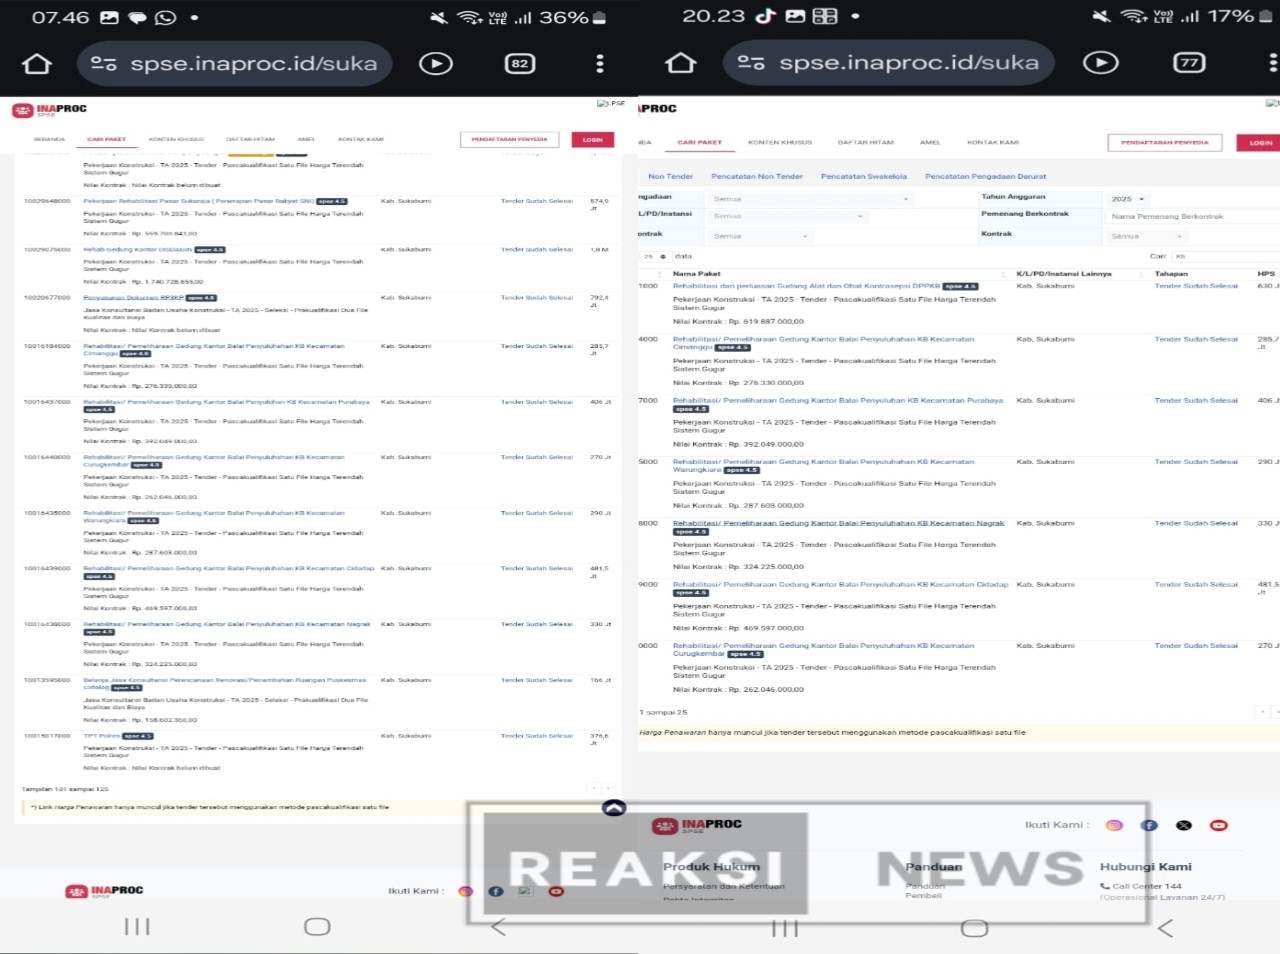Open the three-dot menu beside the 82-tab counter
Viewport: 1280px width, 954px height.
600,64
